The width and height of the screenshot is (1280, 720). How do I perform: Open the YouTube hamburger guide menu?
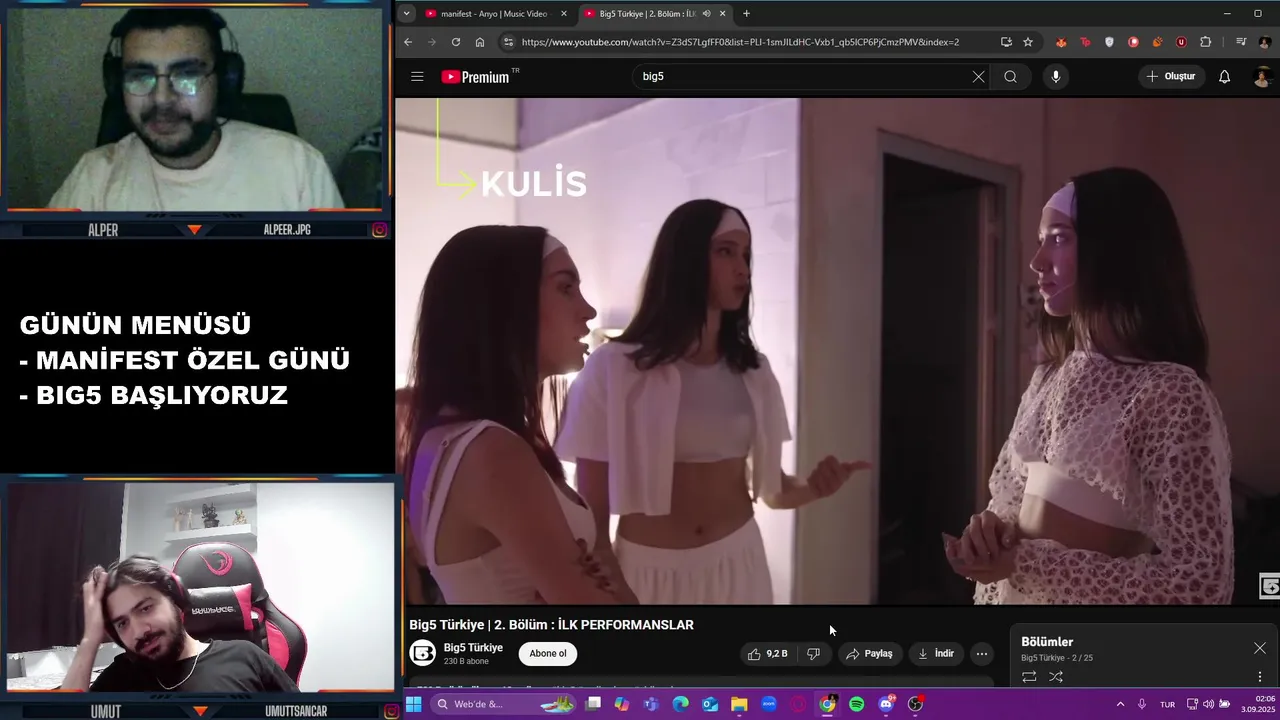pyautogui.click(x=417, y=77)
